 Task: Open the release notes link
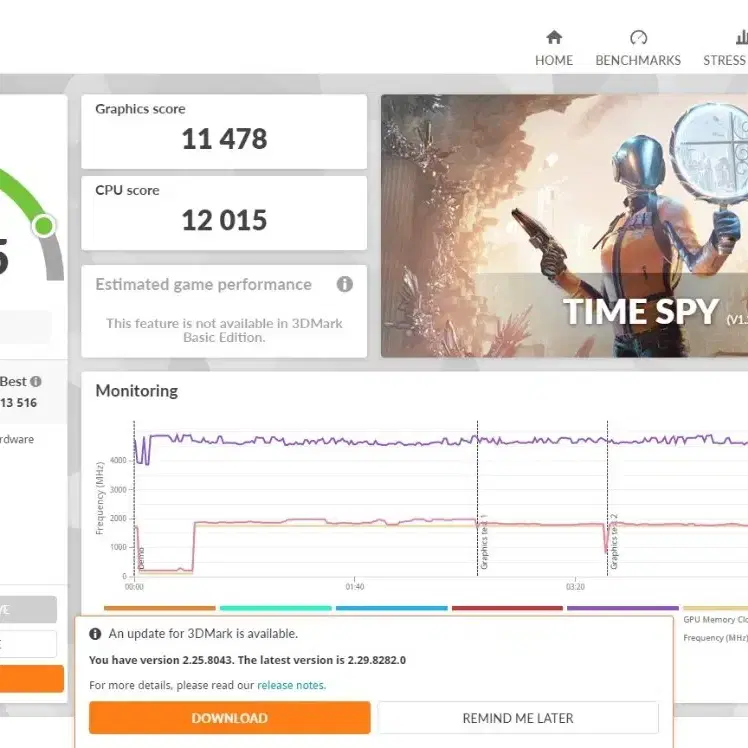click(x=291, y=685)
